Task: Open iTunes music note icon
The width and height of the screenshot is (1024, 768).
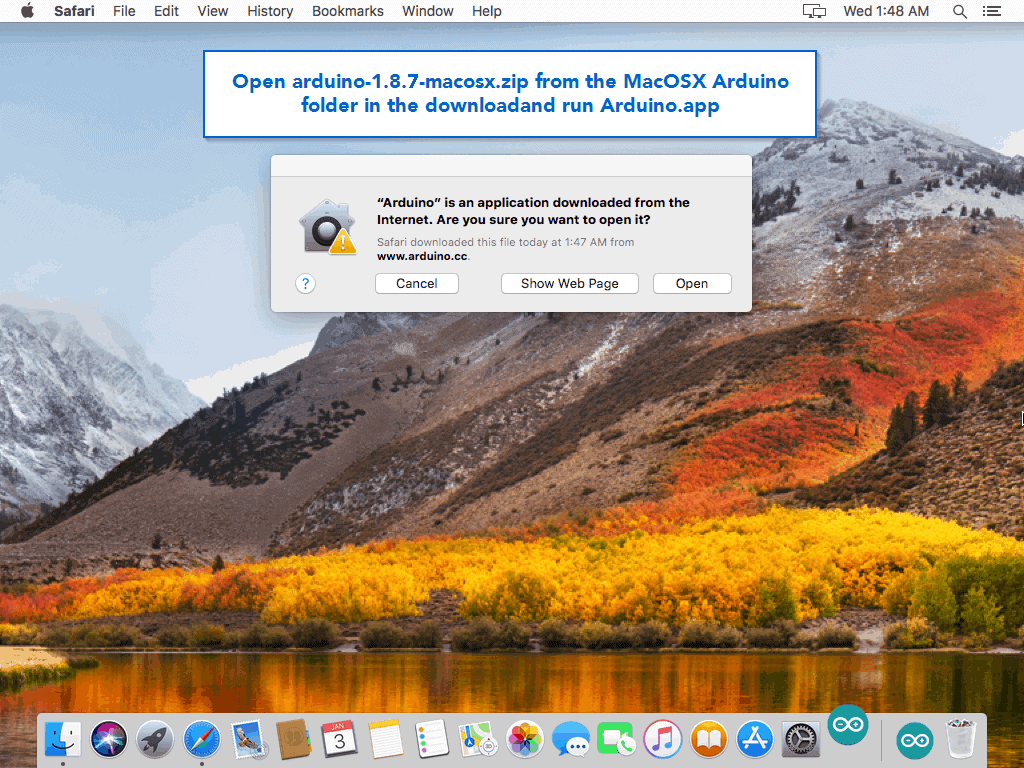Action: (x=663, y=739)
